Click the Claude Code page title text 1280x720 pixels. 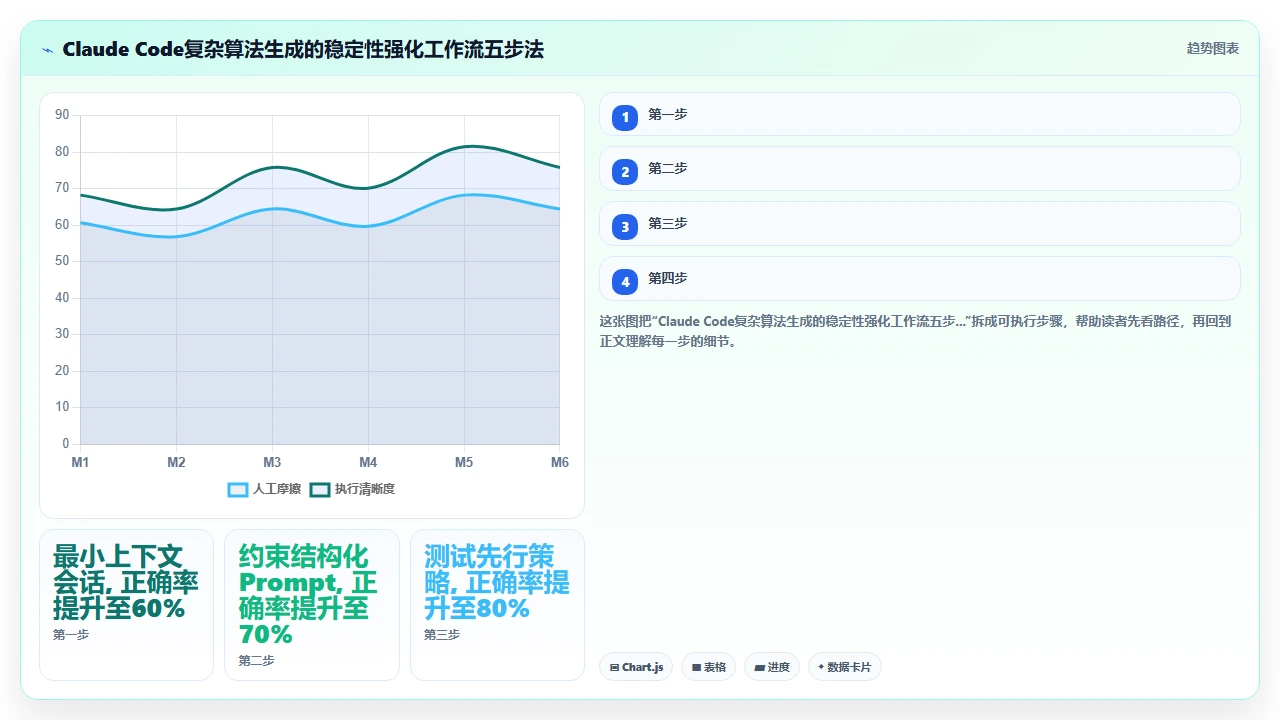pyautogui.click(x=303, y=49)
